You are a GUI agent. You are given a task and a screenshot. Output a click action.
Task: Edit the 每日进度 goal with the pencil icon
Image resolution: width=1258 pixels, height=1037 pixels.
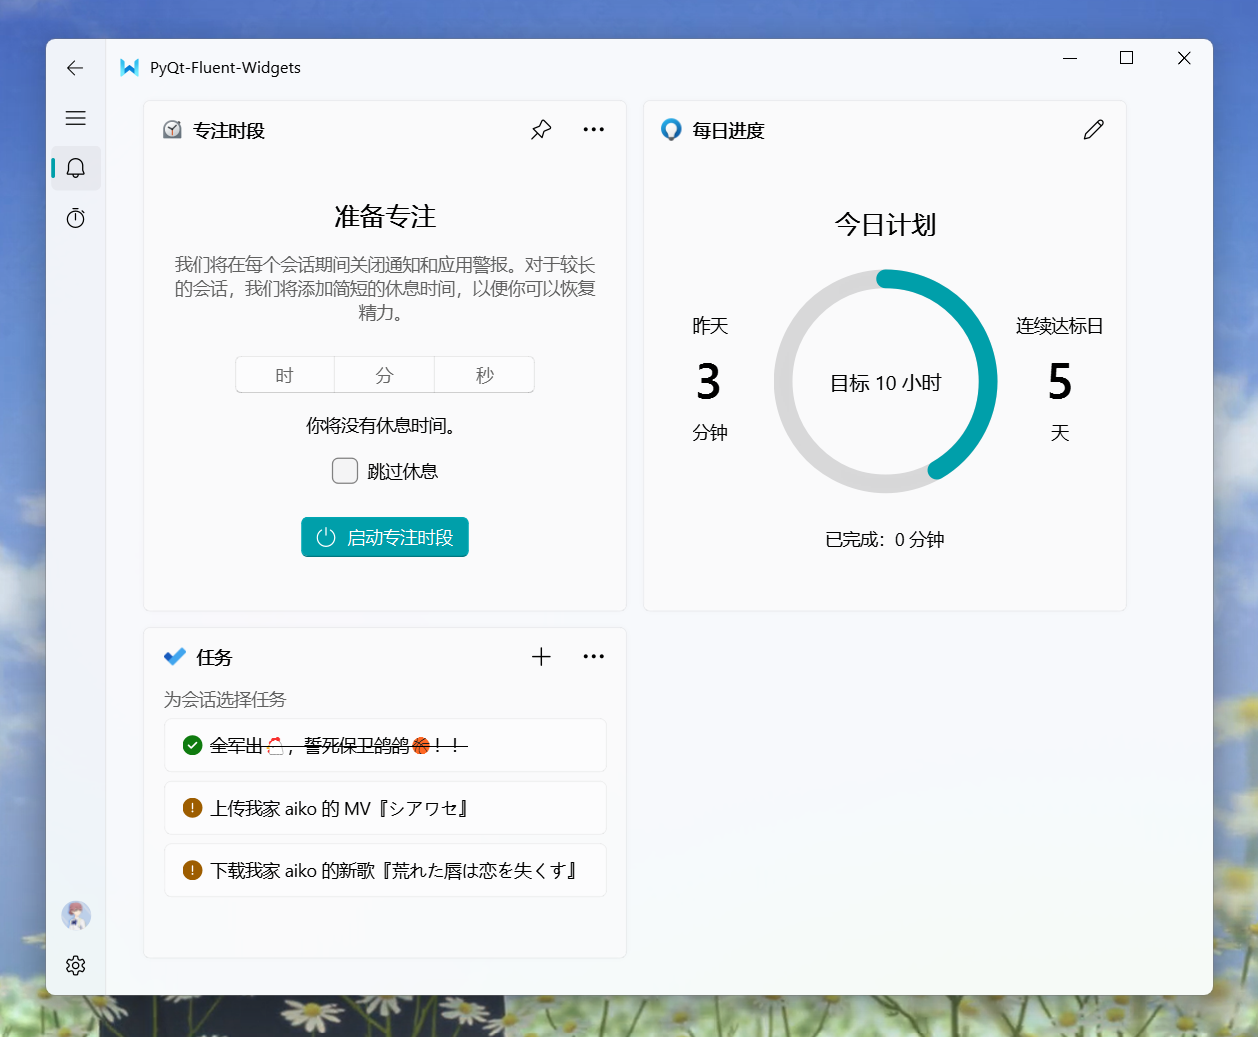1093,129
